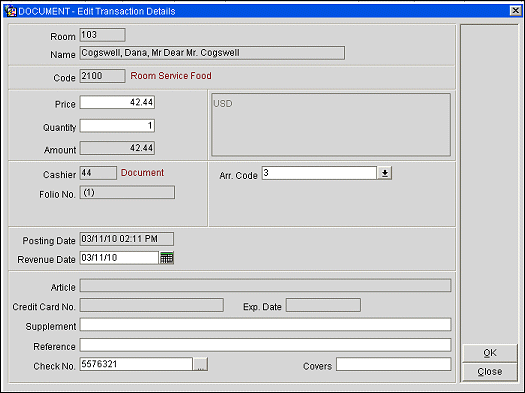Click the Covers input field

[394, 364]
